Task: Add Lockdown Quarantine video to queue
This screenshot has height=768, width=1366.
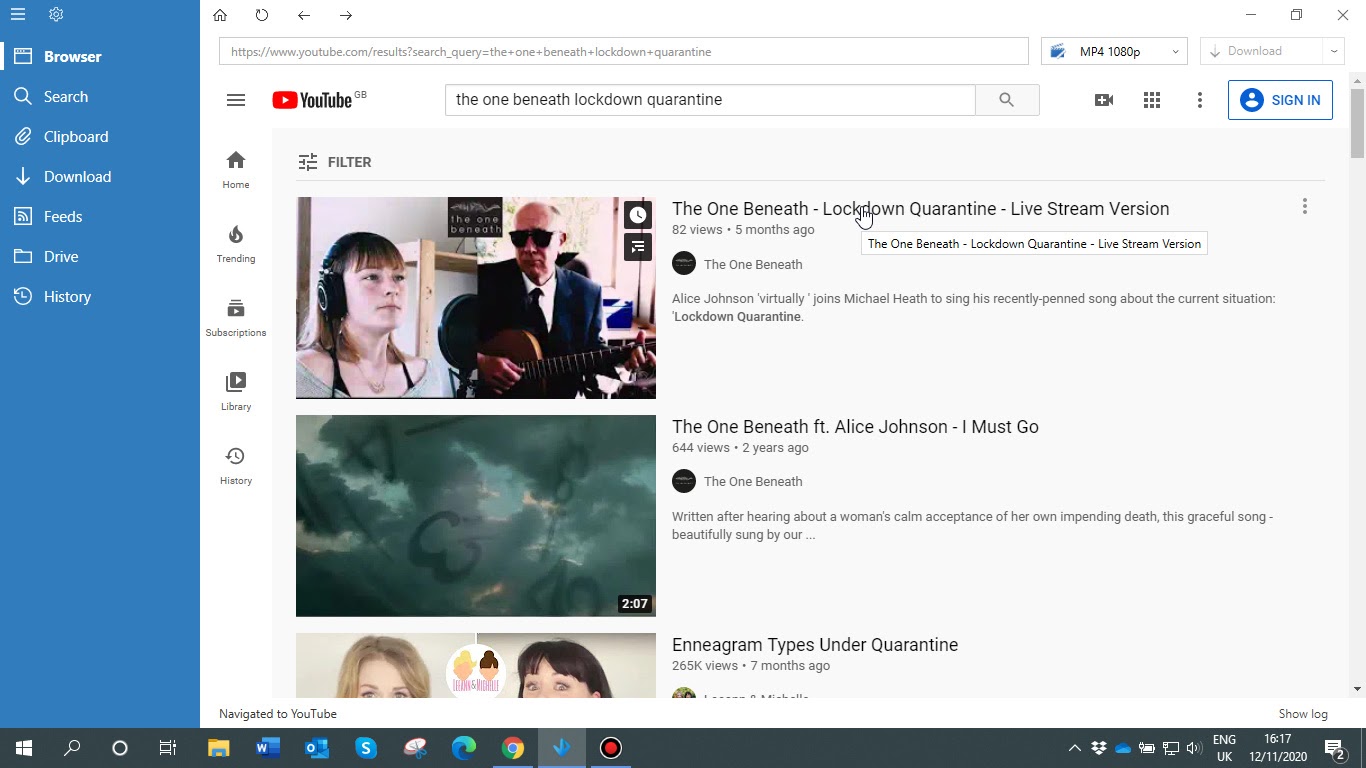Action: 638,247
